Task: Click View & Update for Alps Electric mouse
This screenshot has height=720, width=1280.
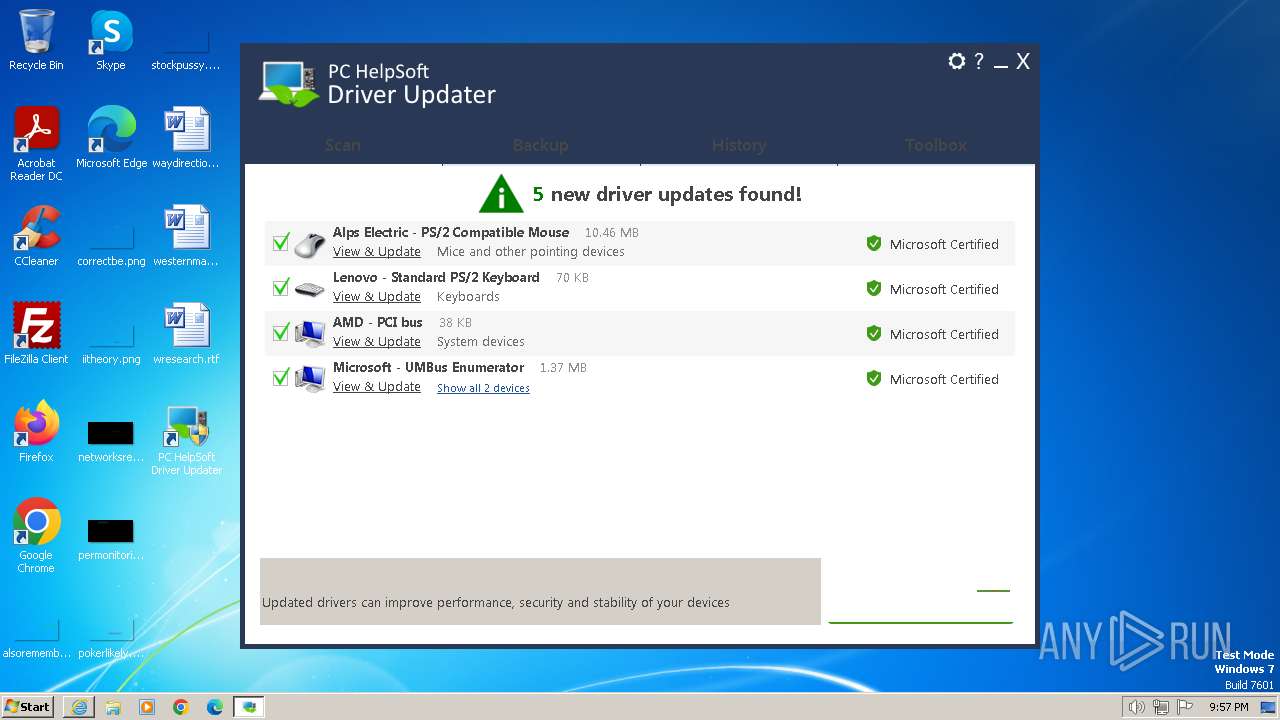Action: (x=377, y=252)
